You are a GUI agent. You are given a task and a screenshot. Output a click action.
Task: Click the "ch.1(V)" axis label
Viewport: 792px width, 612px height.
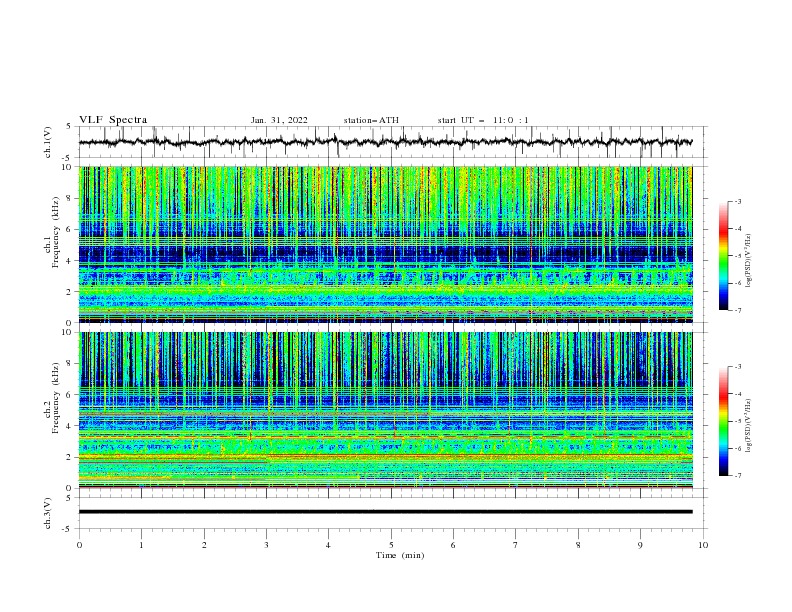[x=48, y=142]
